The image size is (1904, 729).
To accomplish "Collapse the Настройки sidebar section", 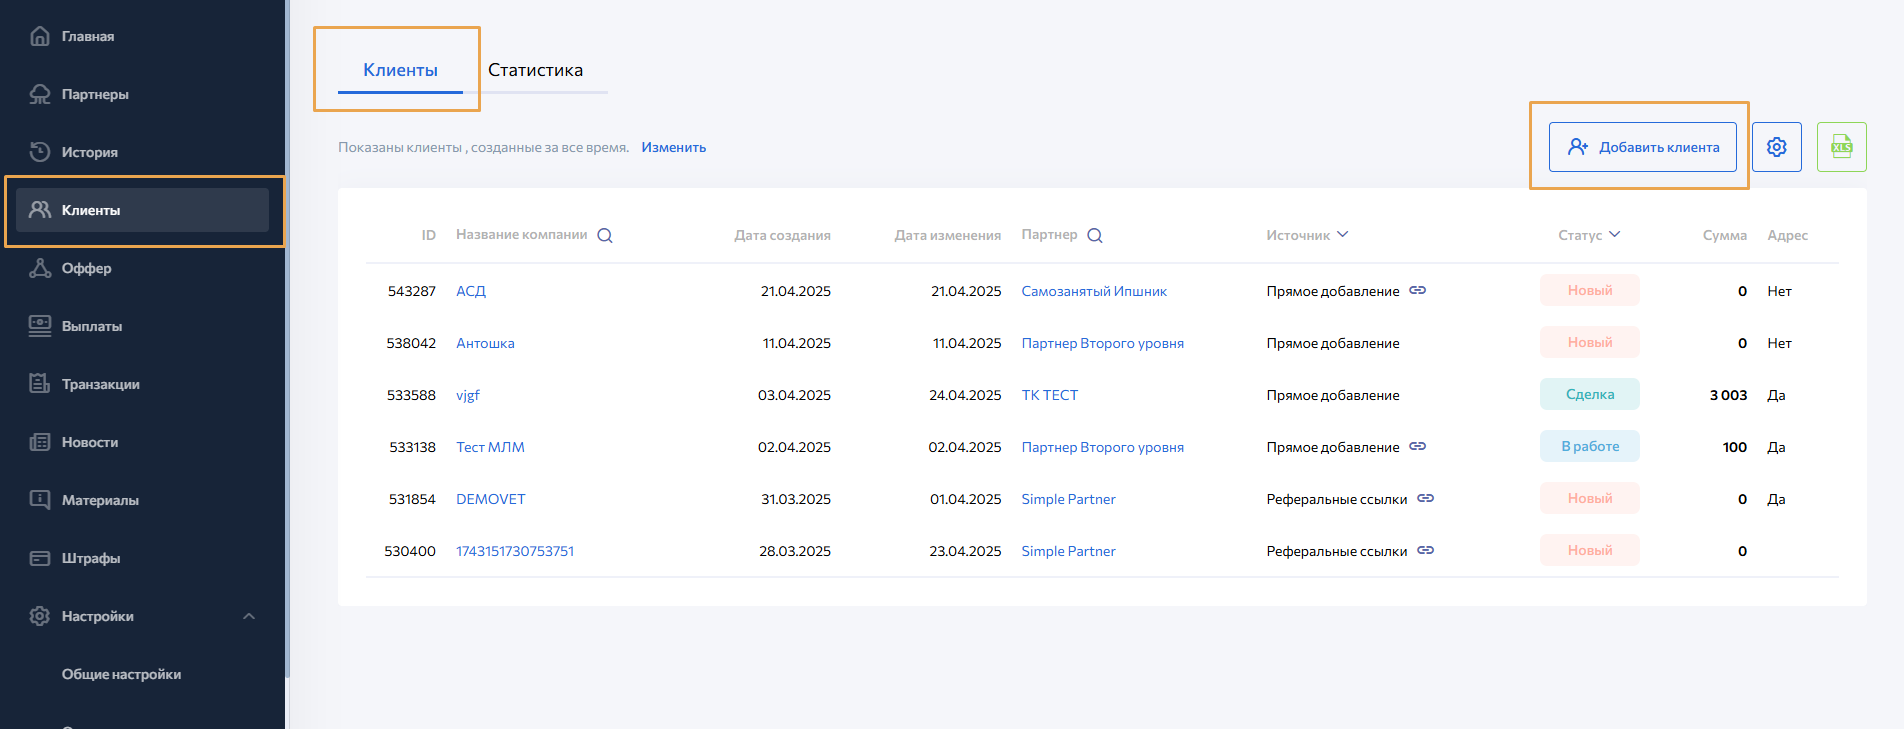I will 249,616.
